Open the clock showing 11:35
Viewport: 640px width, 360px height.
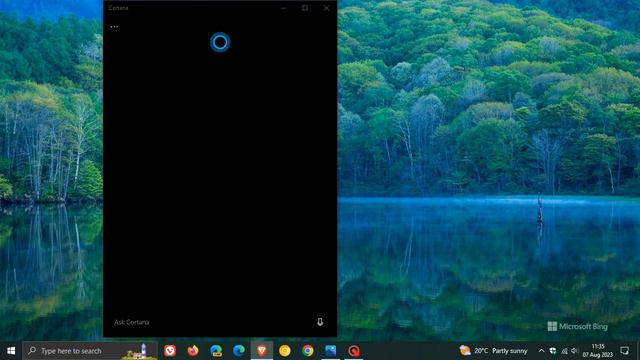tap(598, 351)
